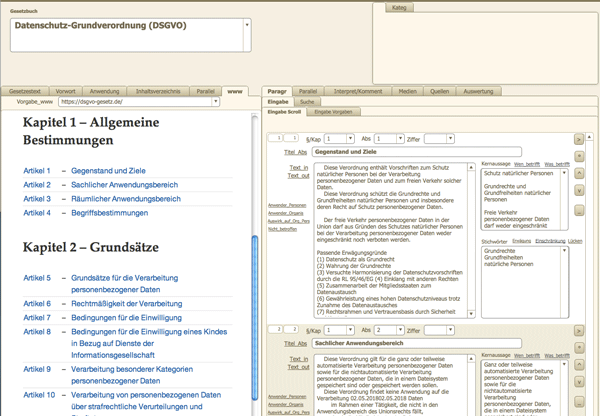Click the web page vertical scrollbar
This screenshot has width=600, height=416.
(254, 300)
